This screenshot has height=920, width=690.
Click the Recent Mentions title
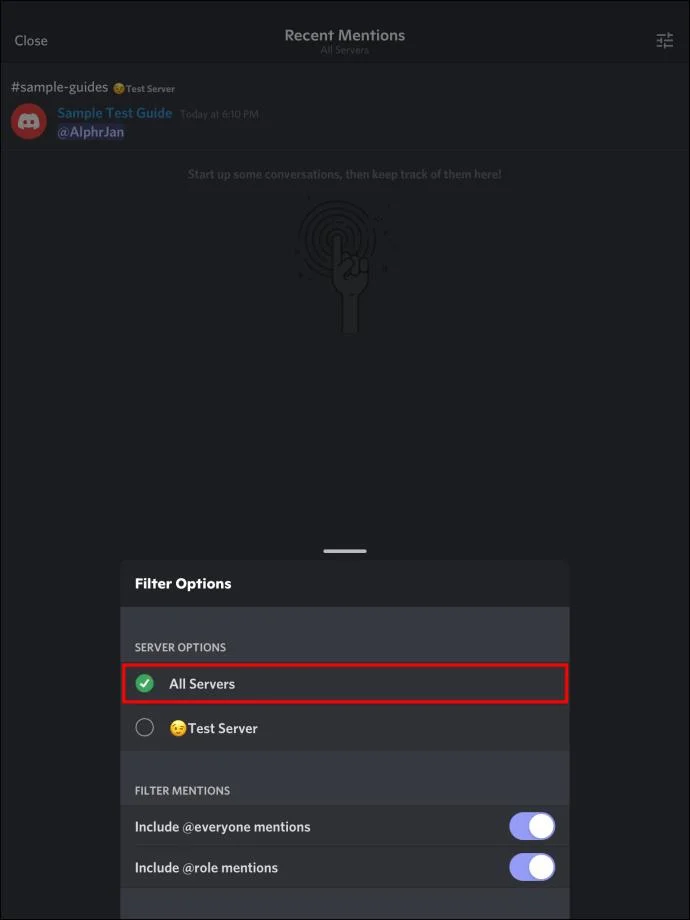click(x=345, y=35)
